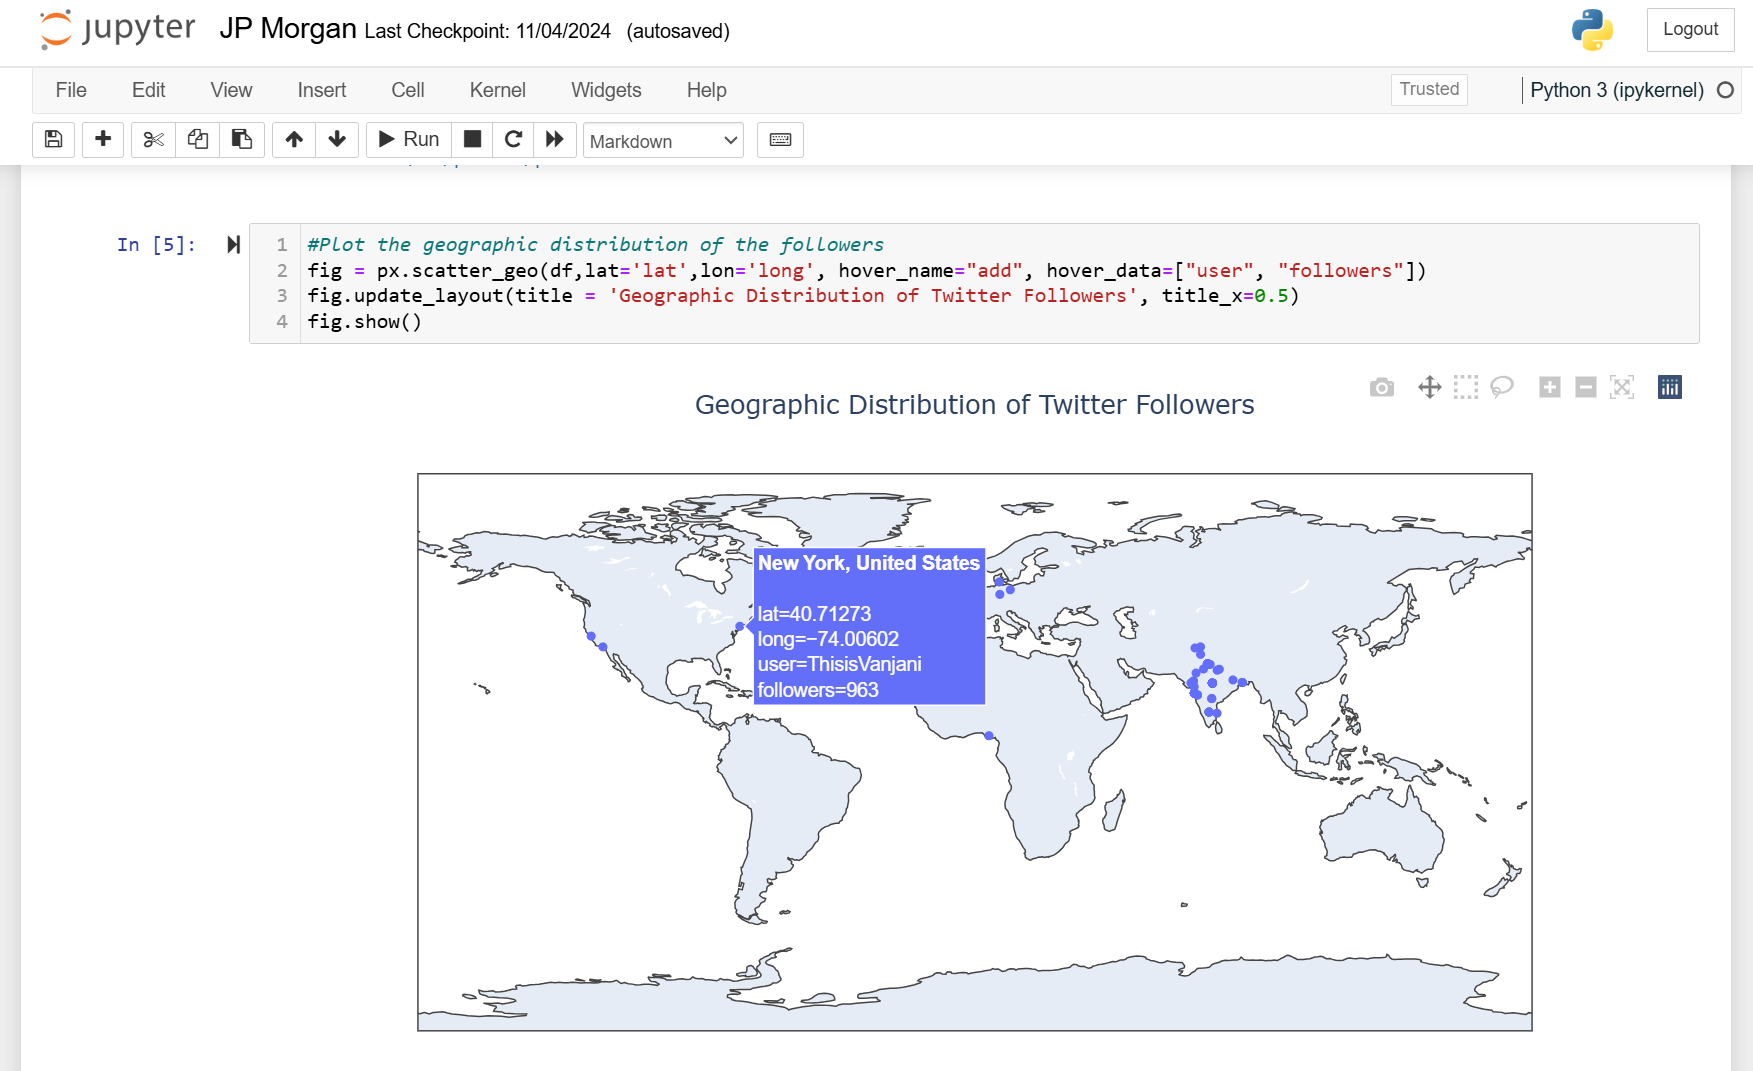Click code line px.scatter_geo in cell
The height and width of the screenshot is (1071, 1753).
[867, 271]
